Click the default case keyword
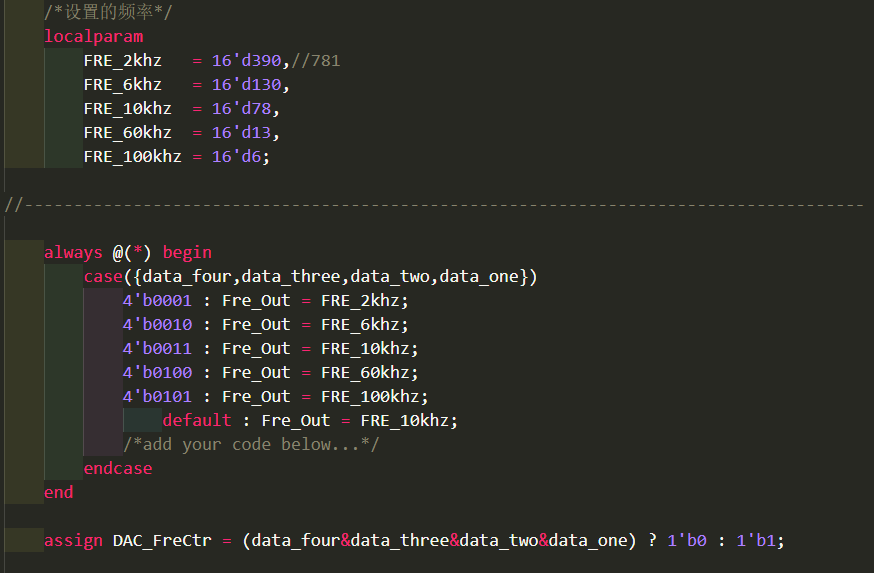This screenshot has width=874, height=573. coord(196,421)
